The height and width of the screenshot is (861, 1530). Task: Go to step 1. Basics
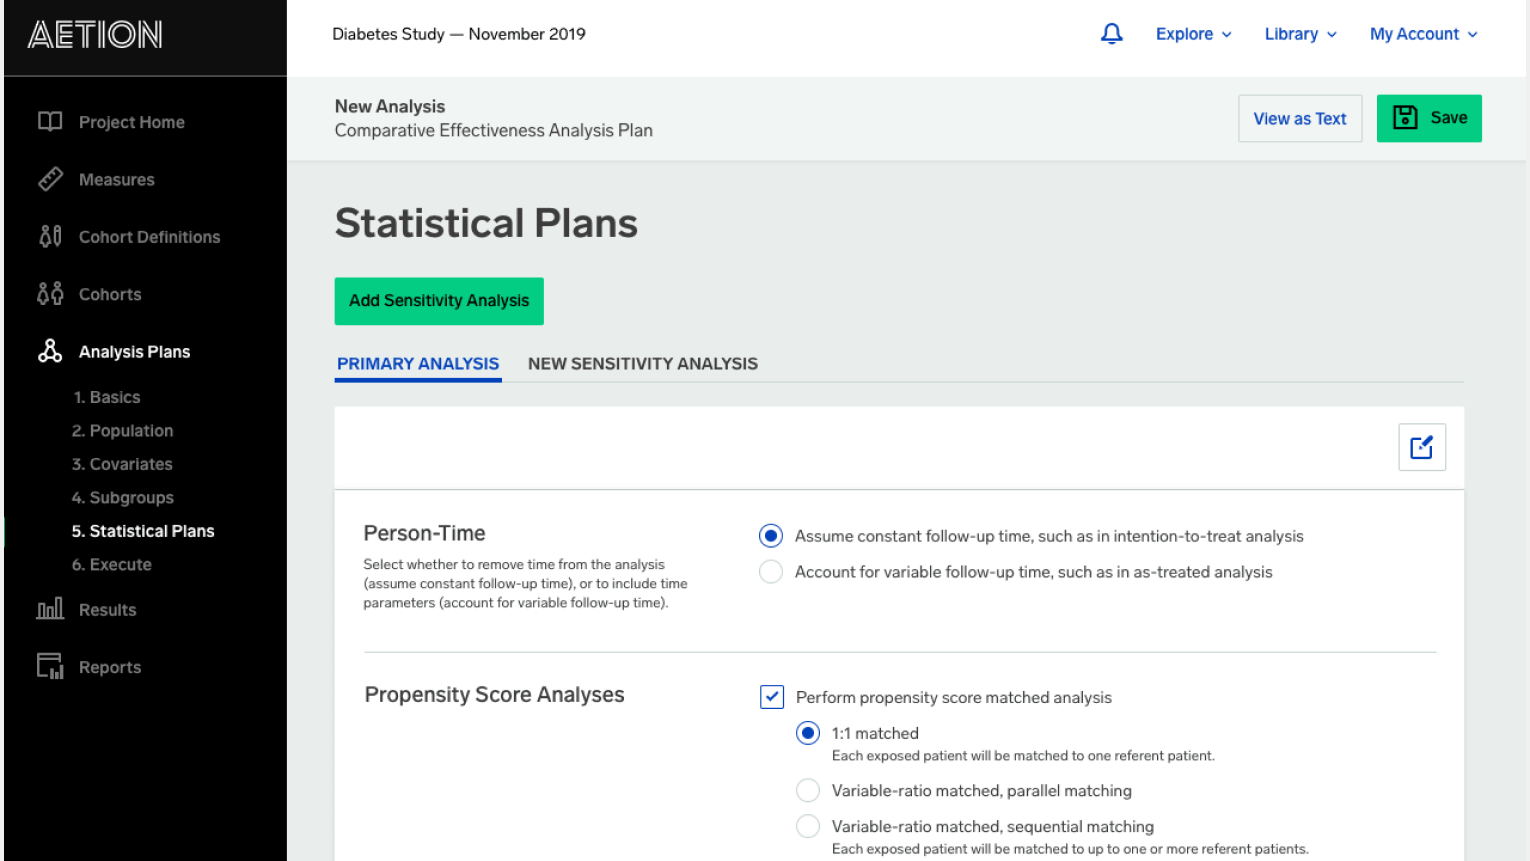click(x=106, y=397)
